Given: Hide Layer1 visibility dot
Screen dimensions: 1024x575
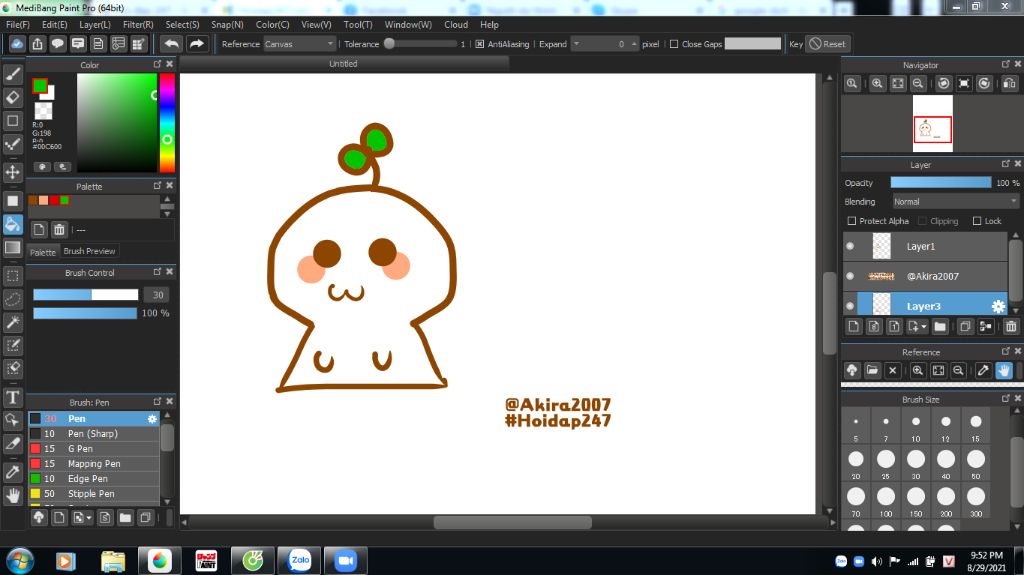Looking at the screenshot, I should click(850, 246).
